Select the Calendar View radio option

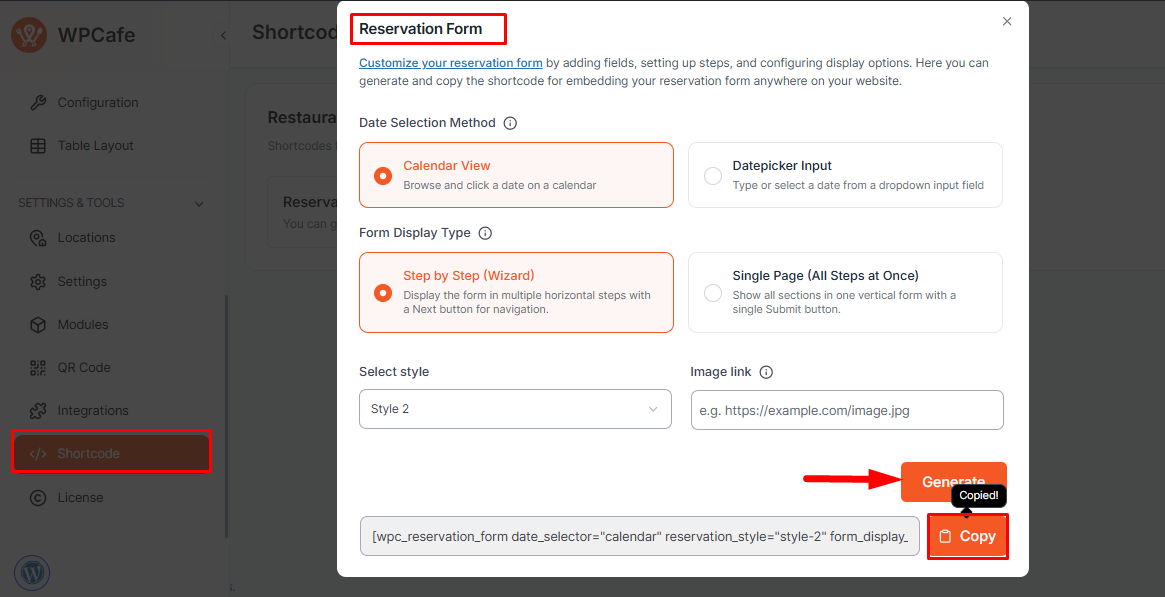click(382, 175)
